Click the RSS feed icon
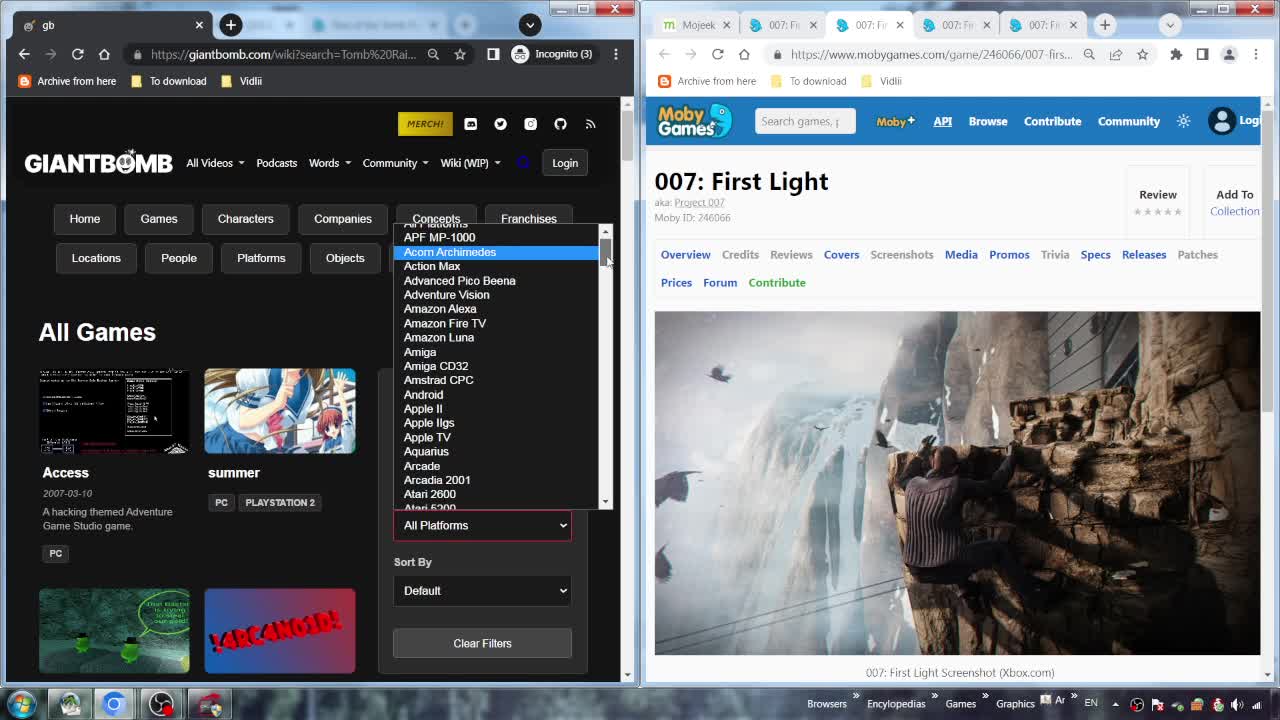The image size is (1280, 720). [x=590, y=124]
